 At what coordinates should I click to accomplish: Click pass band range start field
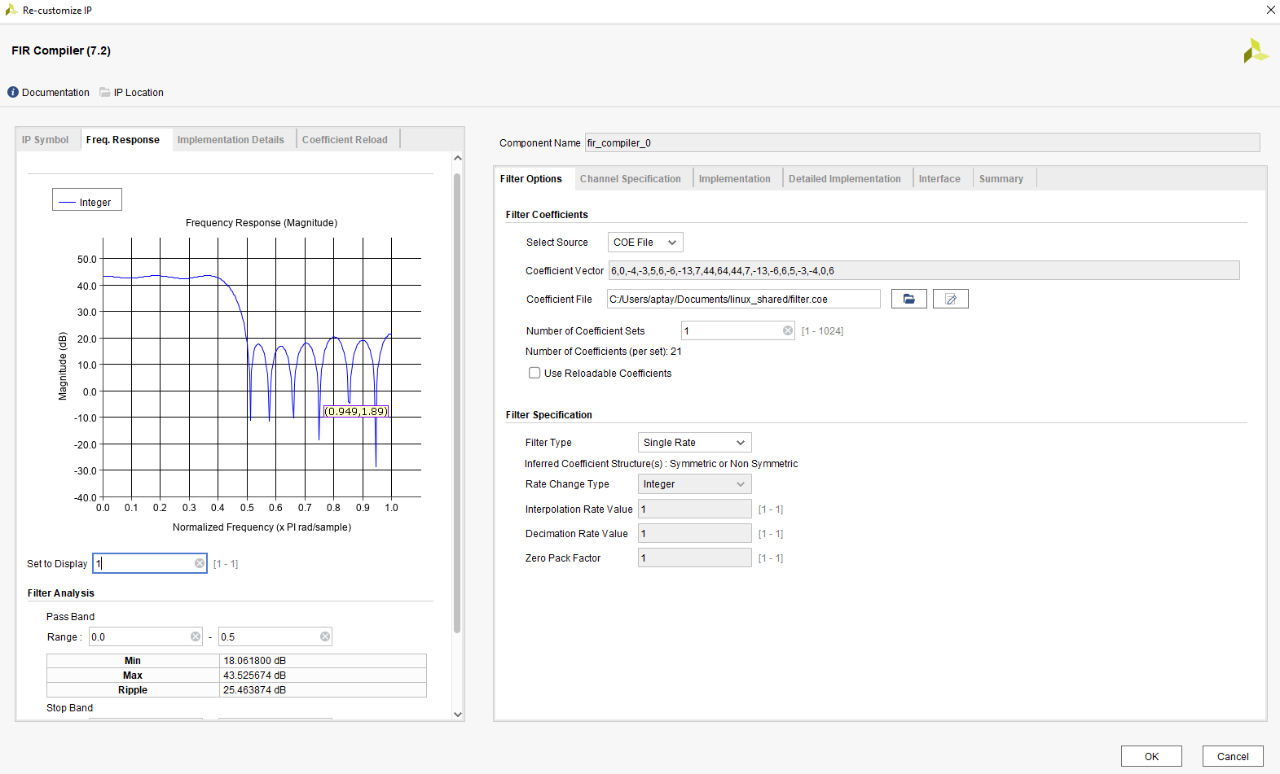[146, 637]
